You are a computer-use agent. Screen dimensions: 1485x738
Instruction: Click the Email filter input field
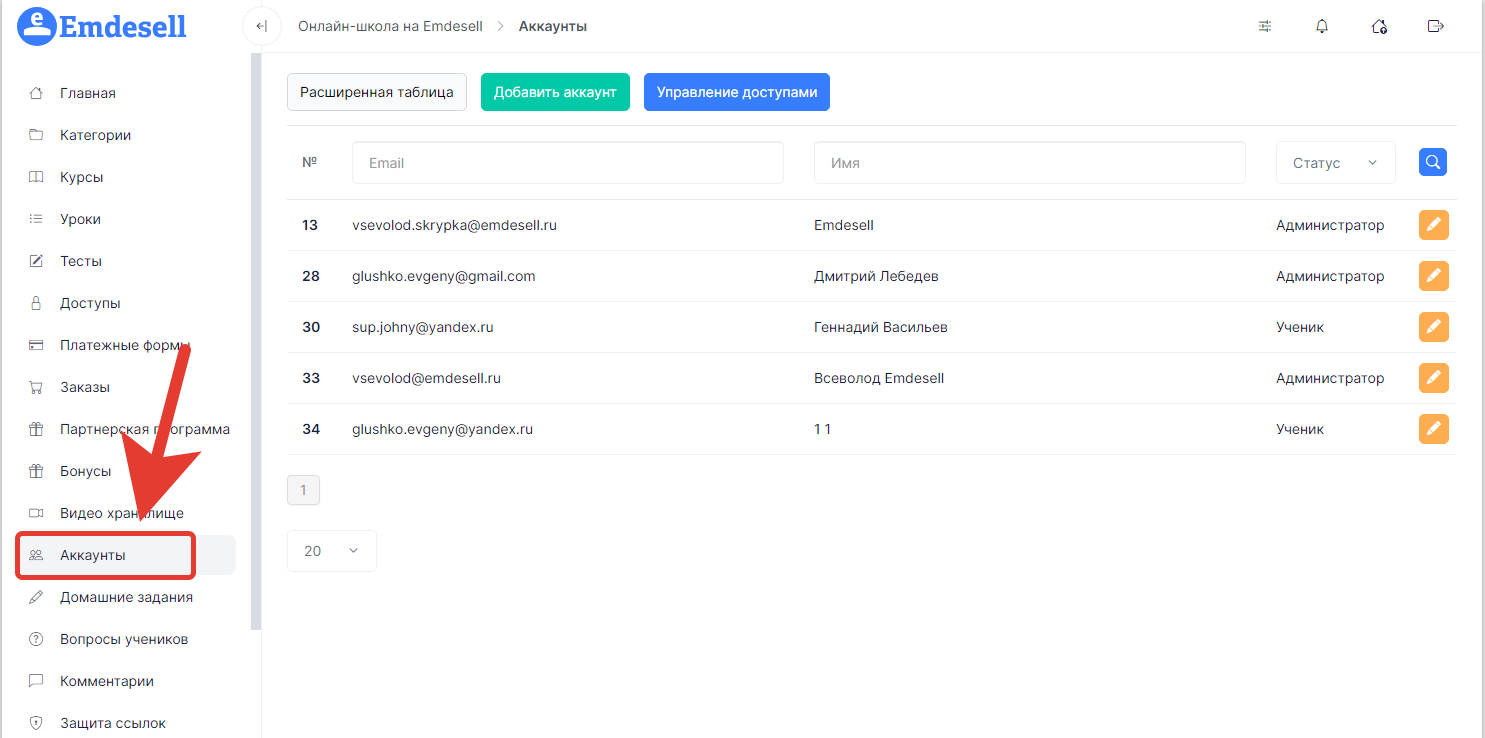567,163
